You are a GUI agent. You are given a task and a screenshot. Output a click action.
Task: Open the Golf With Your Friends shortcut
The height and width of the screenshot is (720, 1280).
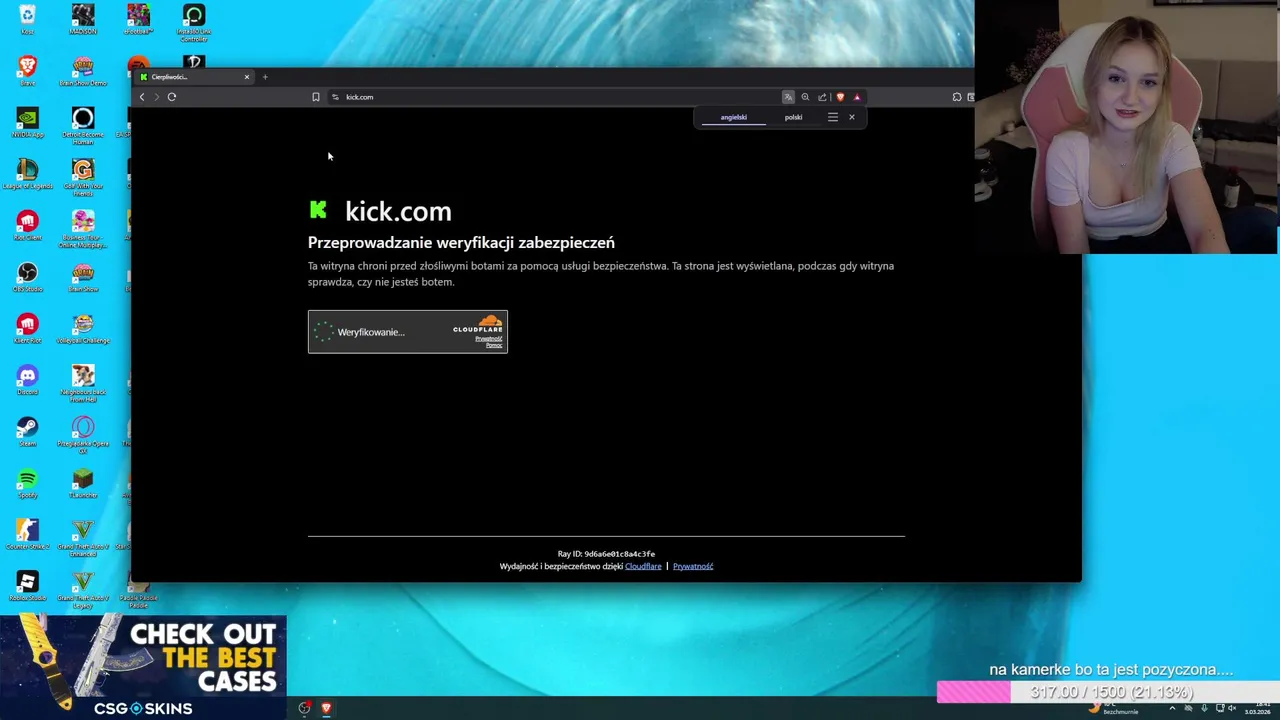[83, 177]
